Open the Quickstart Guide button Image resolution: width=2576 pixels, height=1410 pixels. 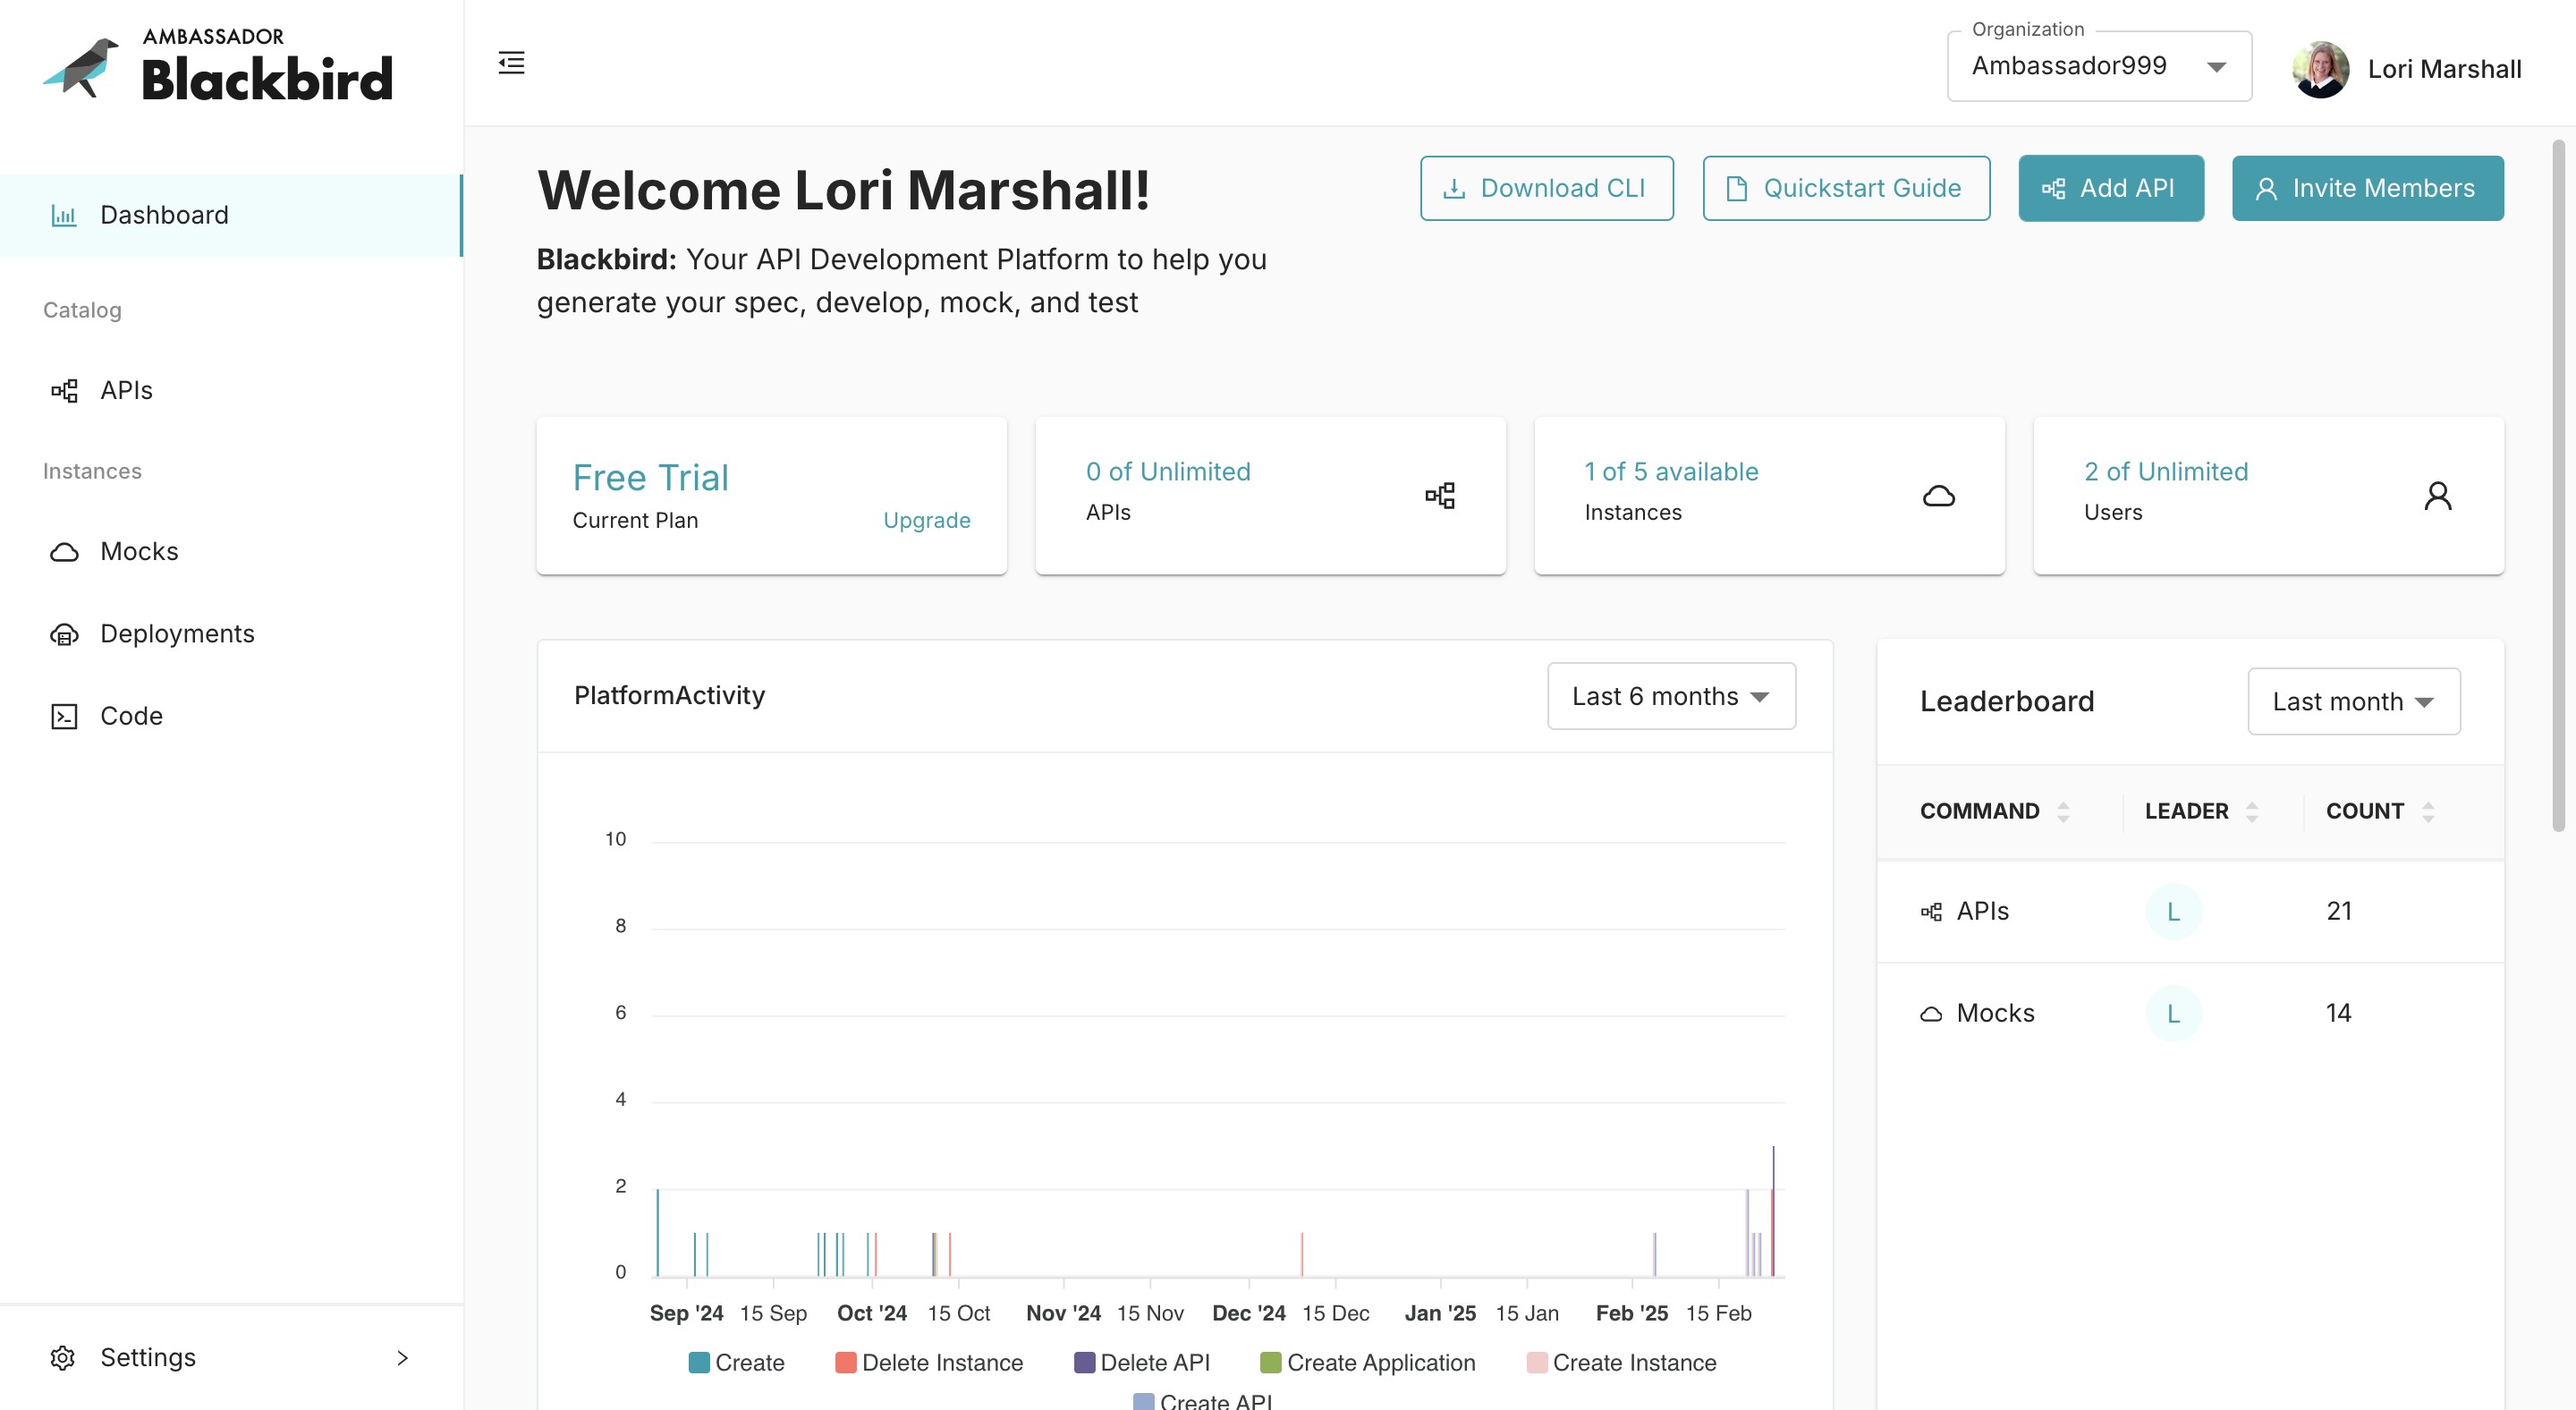pos(1846,188)
